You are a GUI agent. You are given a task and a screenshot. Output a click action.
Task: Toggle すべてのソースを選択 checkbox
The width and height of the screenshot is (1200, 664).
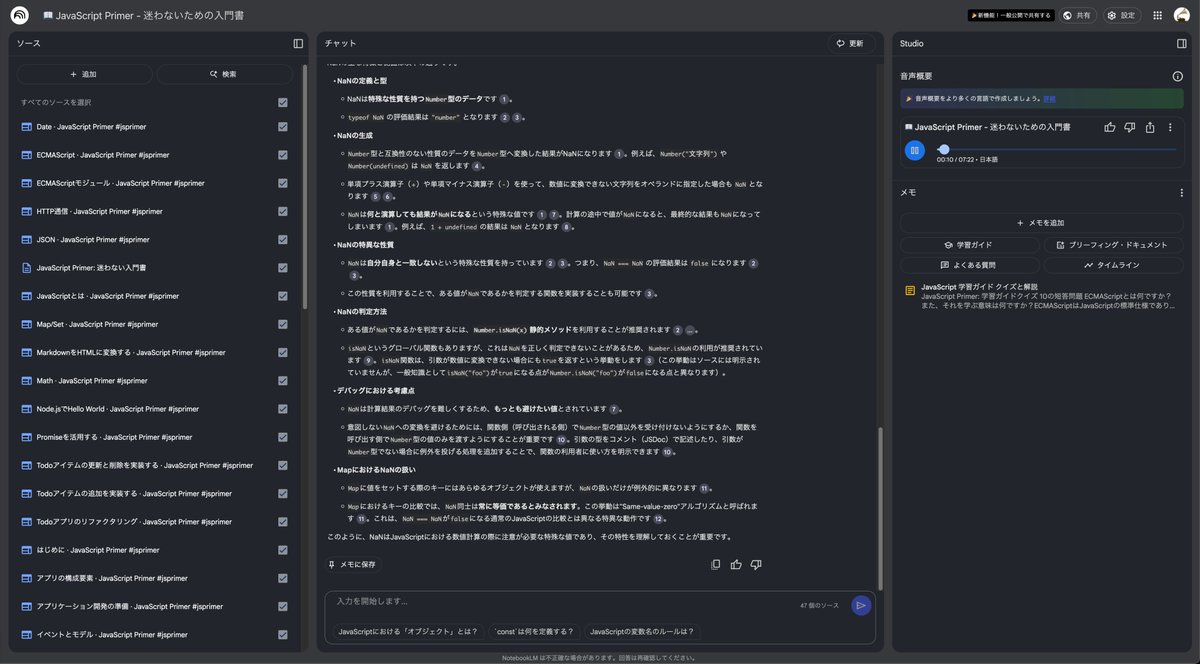283,102
